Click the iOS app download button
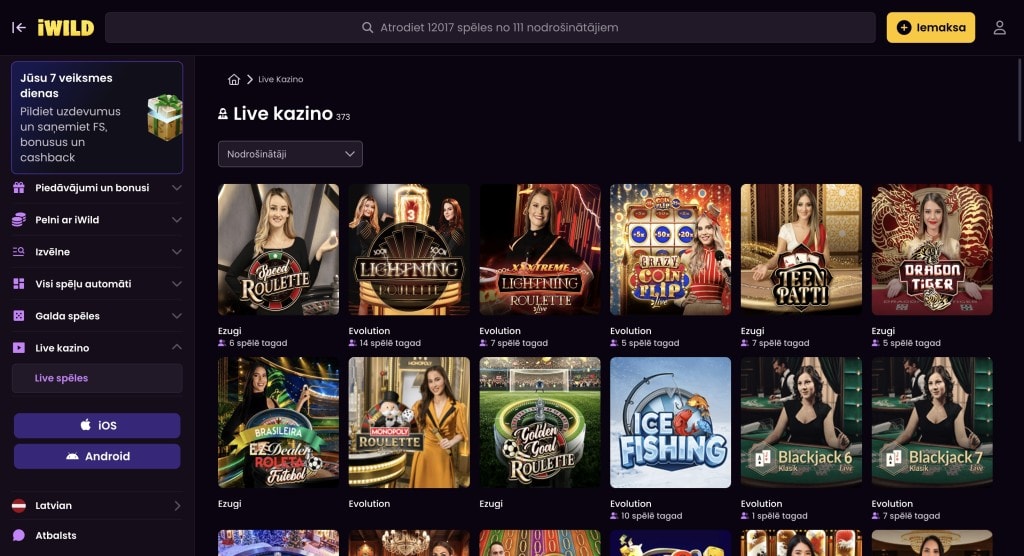Screen dimensions: 1024x556 point(97,425)
